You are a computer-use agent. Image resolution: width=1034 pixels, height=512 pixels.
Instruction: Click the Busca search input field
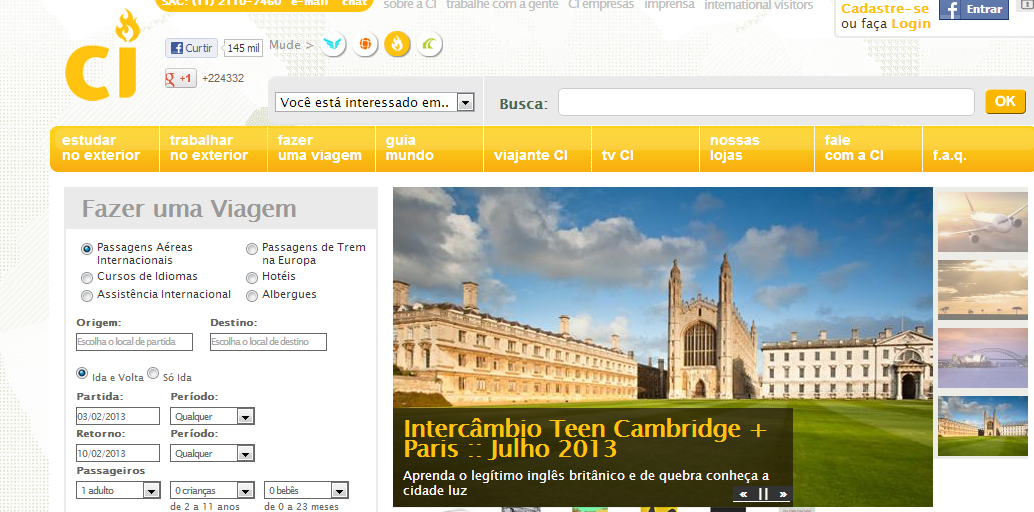pos(766,102)
